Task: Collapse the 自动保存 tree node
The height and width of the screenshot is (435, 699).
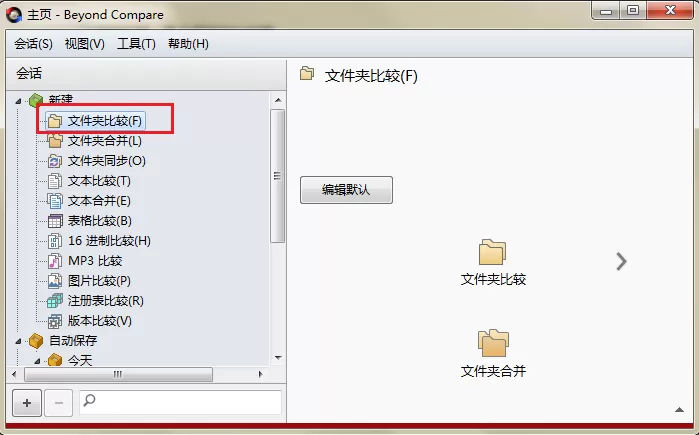Action: (x=18, y=341)
